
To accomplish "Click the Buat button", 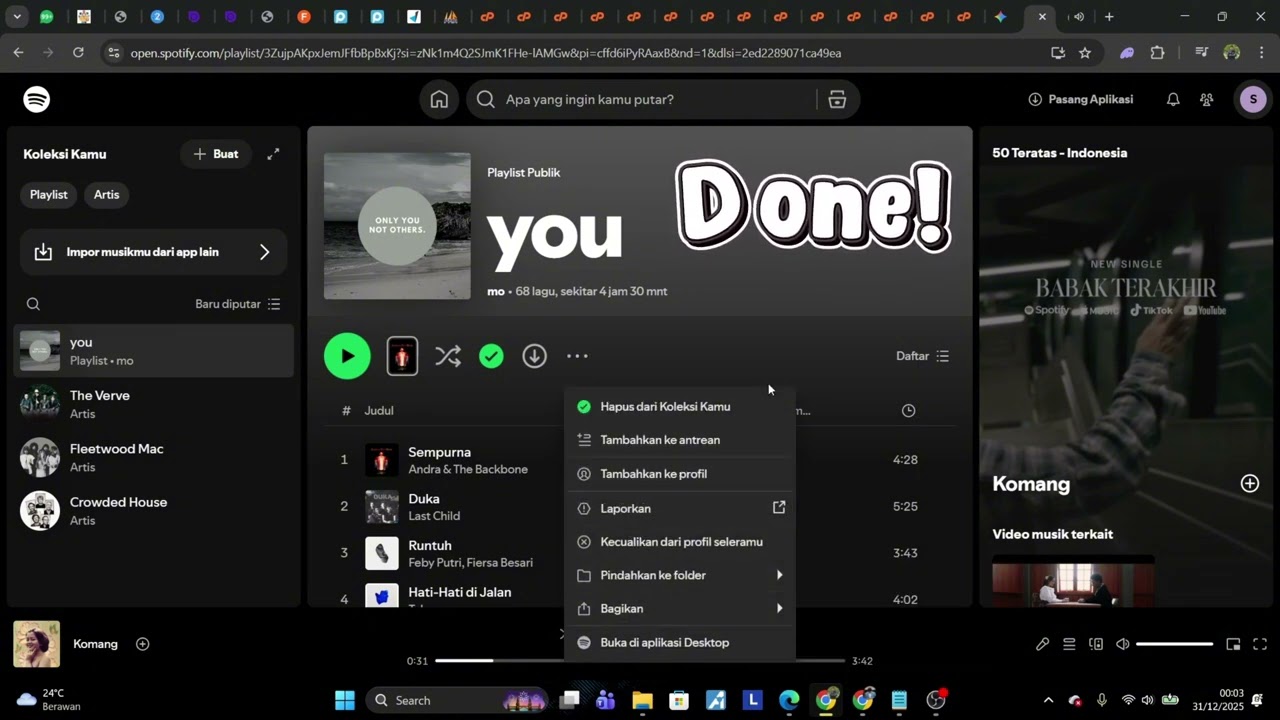I will click(x=215, y=154).
